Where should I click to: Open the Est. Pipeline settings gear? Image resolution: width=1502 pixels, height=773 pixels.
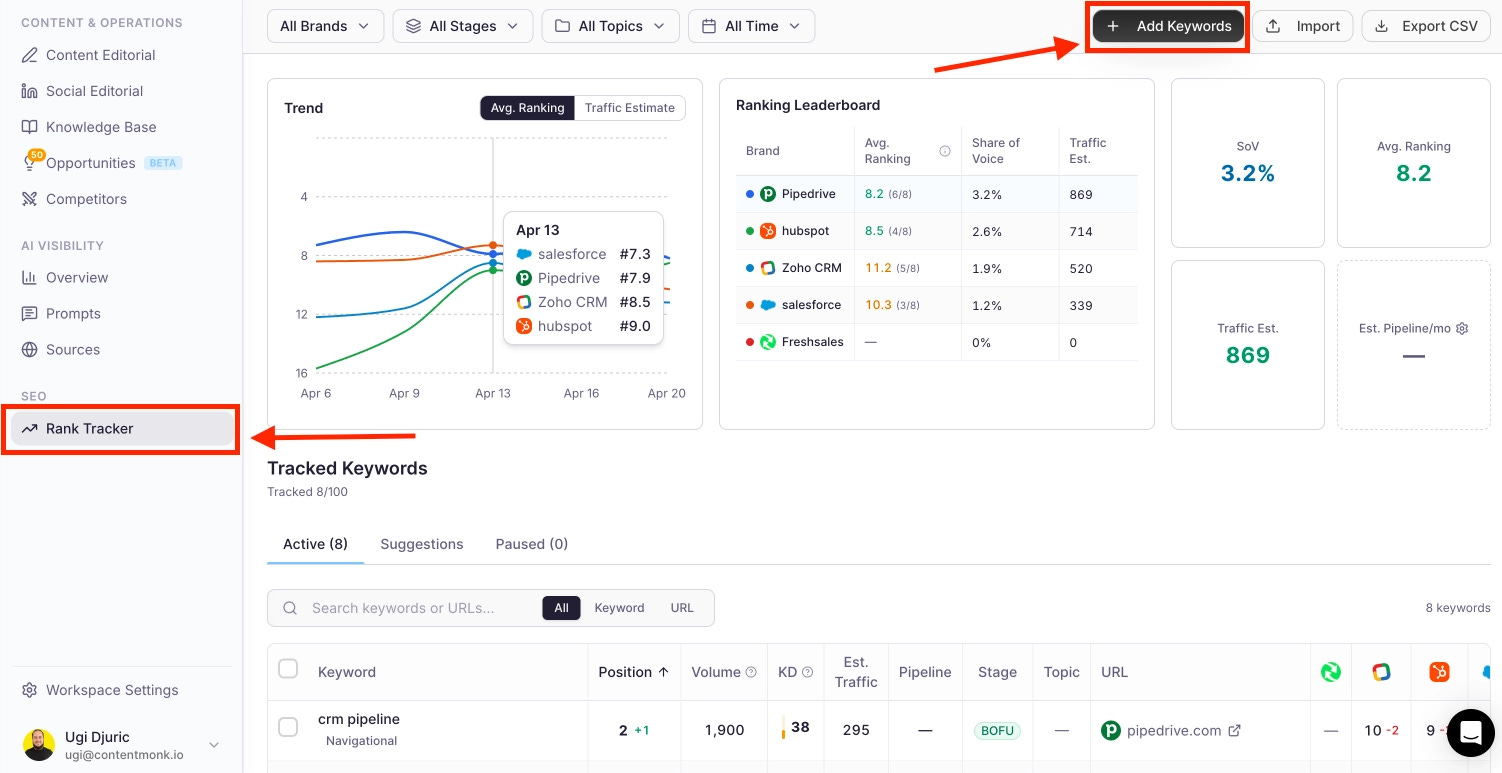coord(1462,328)
